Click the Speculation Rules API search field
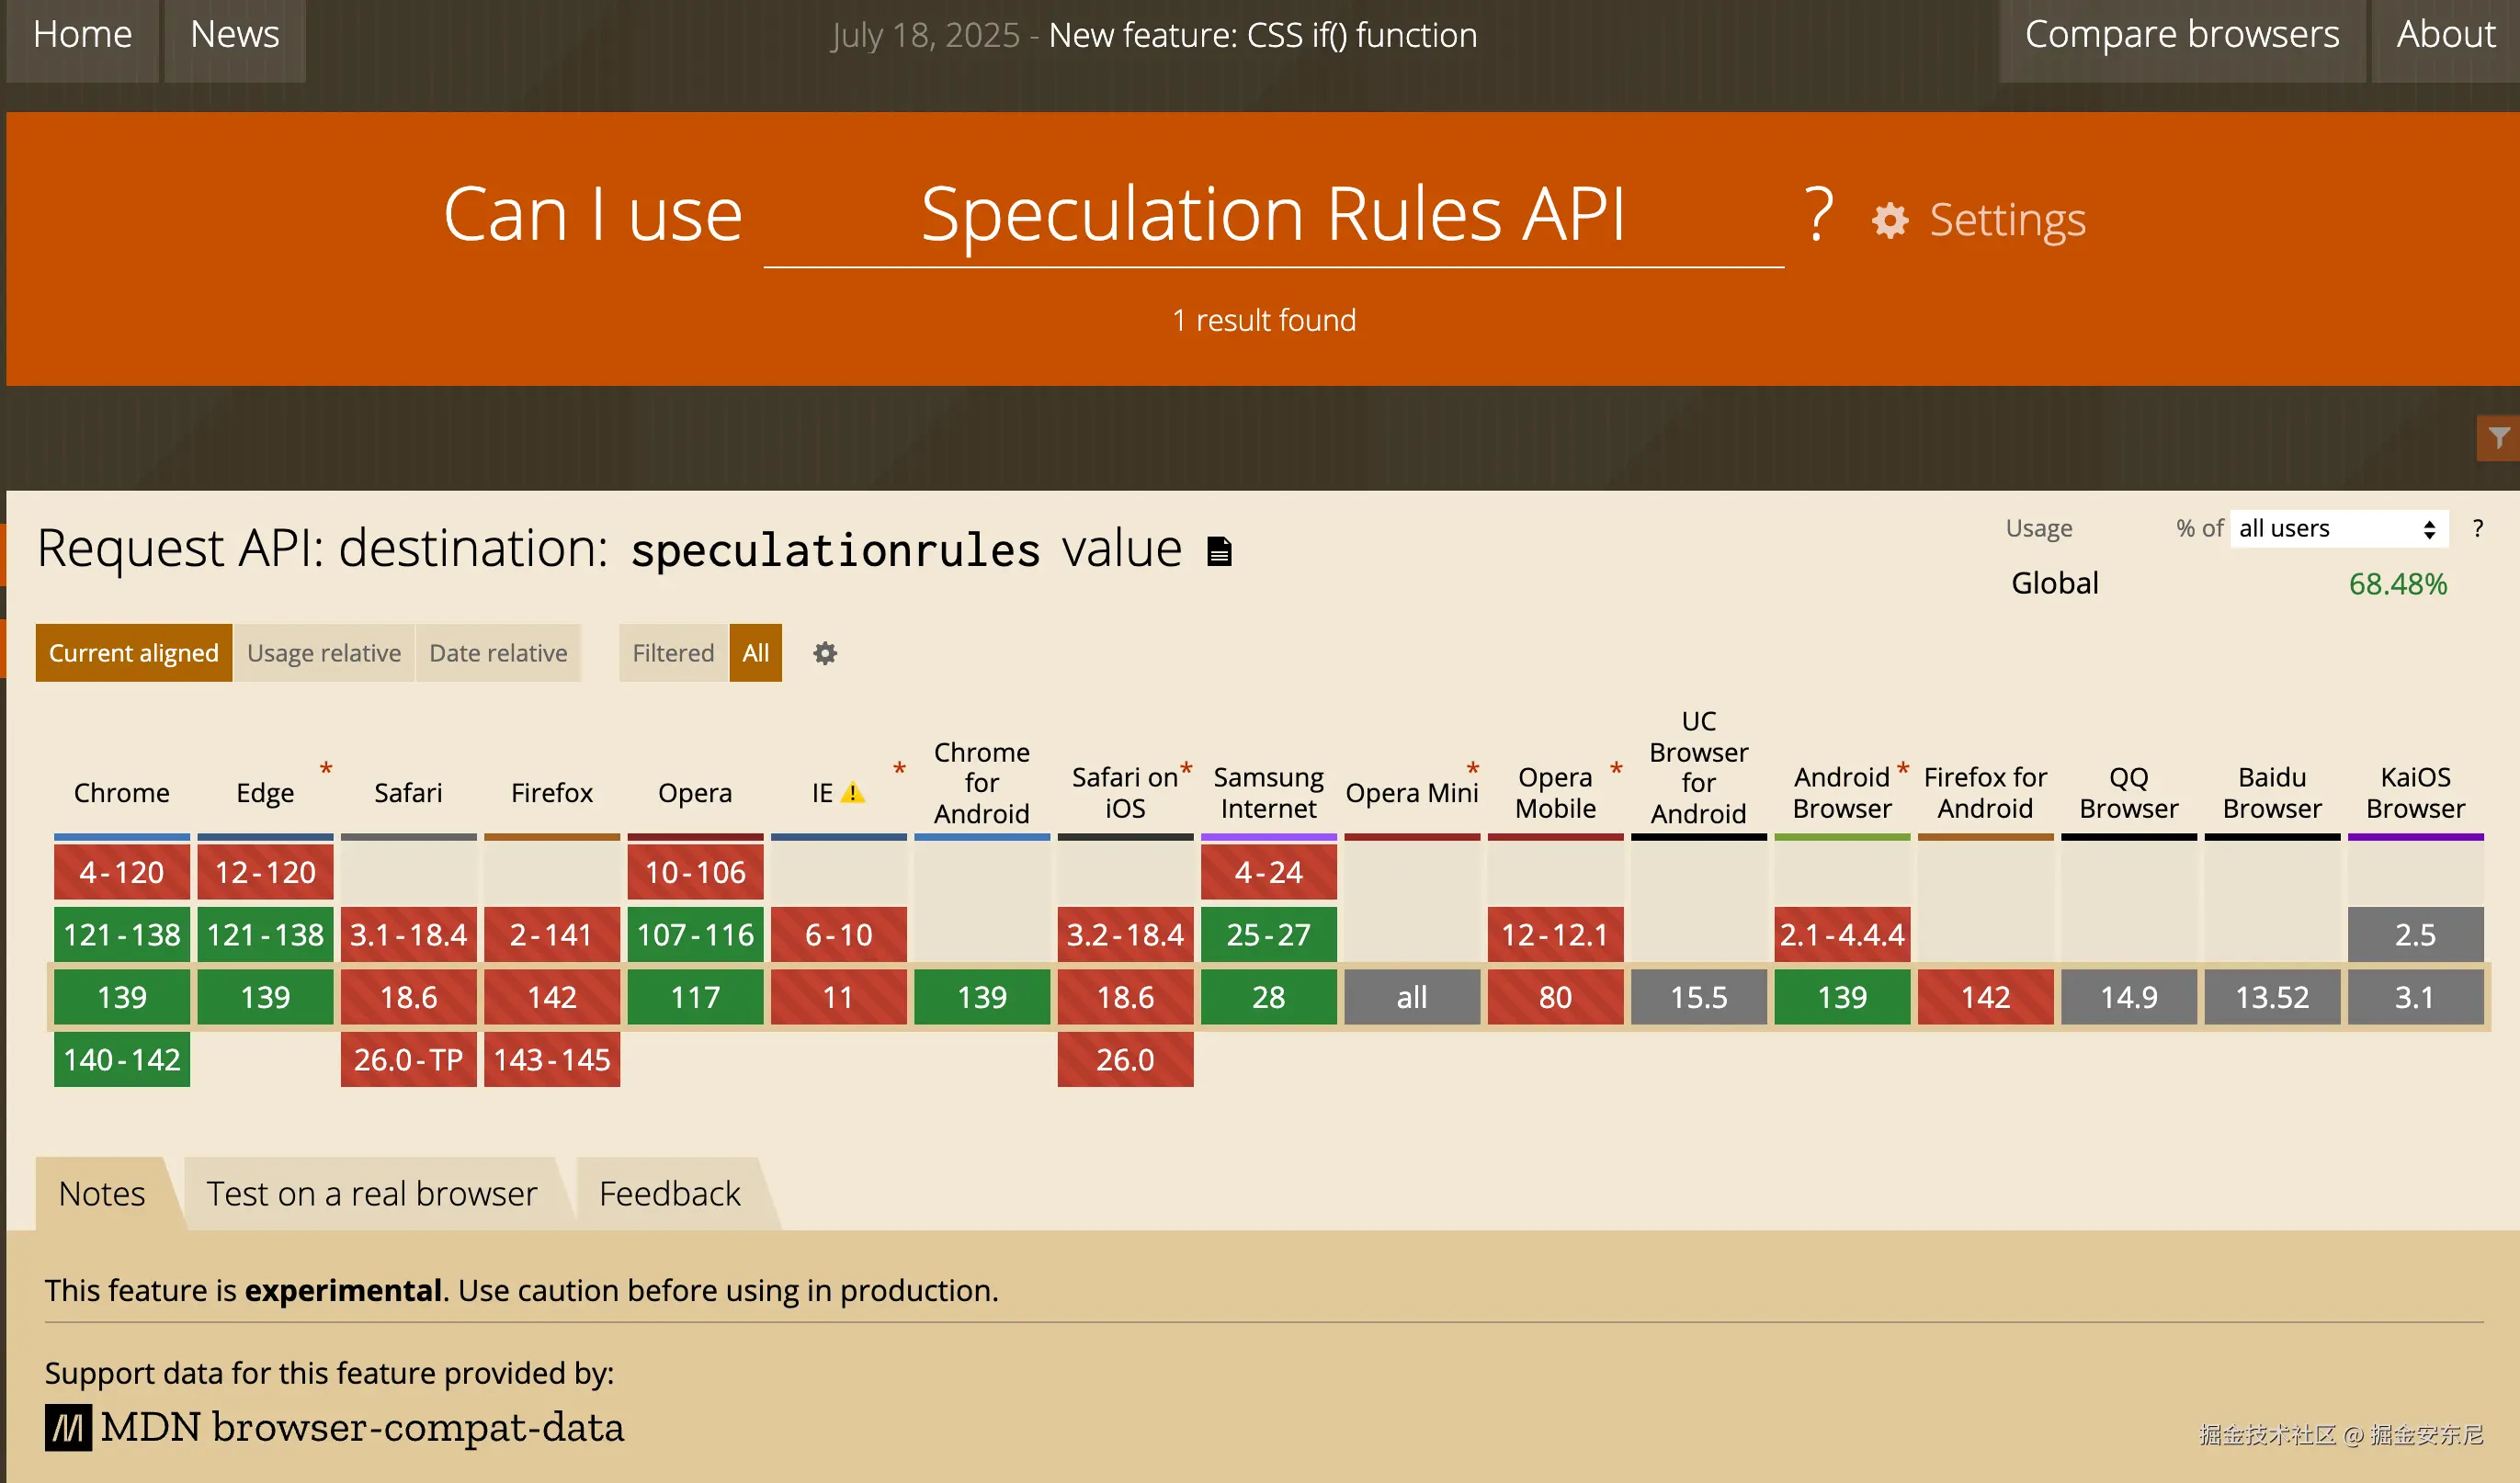Screen dimensions: 2520x1483 click(1272, 215)
